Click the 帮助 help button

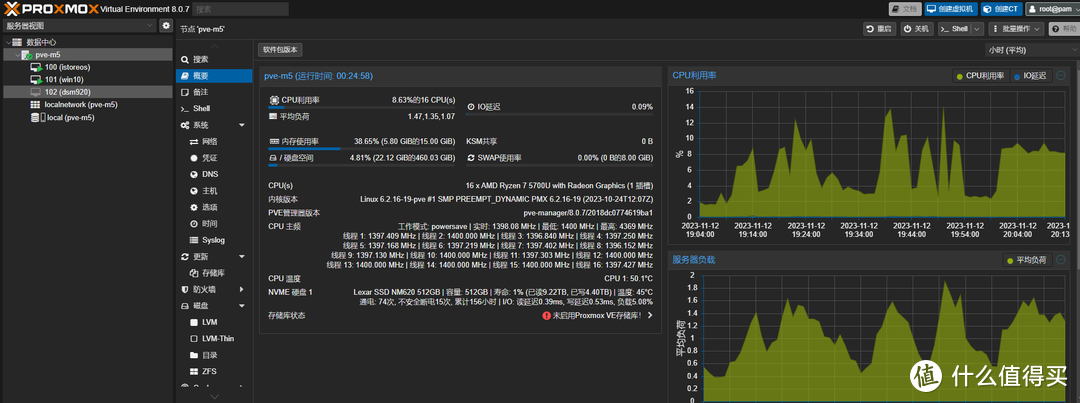coord(1064,29)
